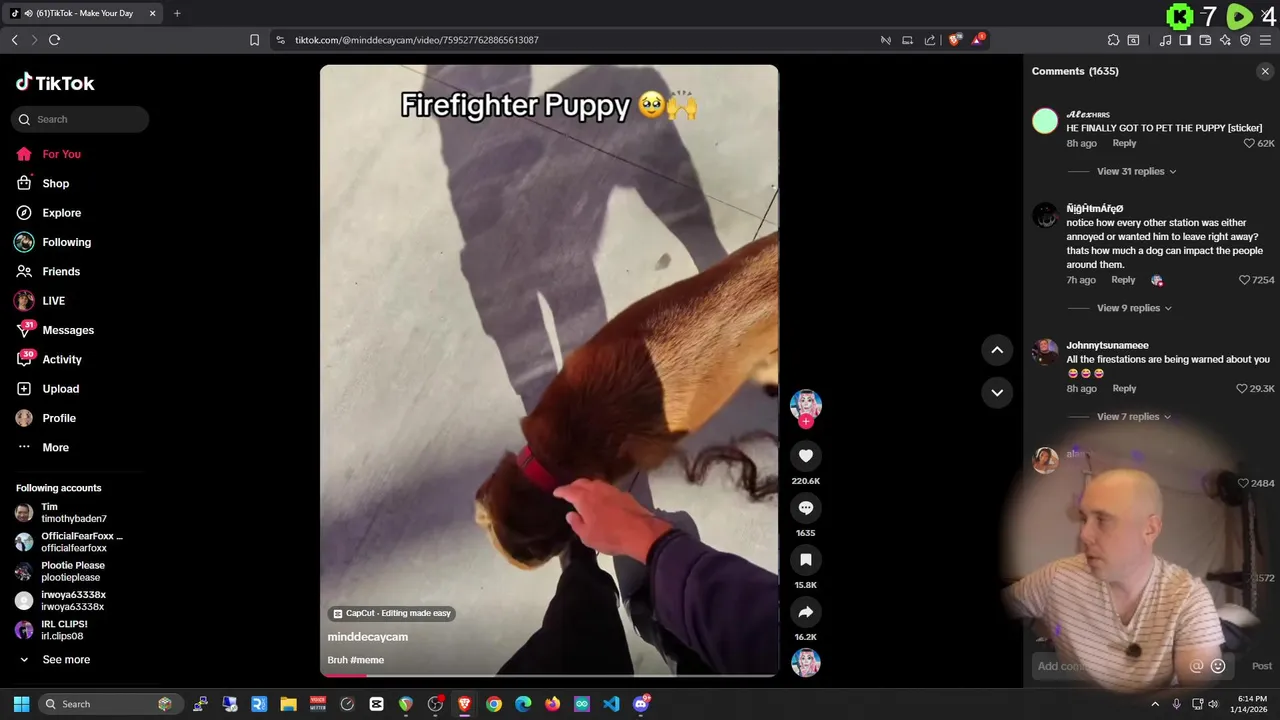
Task: Select the Friends menu item
Action: [61, 272]
